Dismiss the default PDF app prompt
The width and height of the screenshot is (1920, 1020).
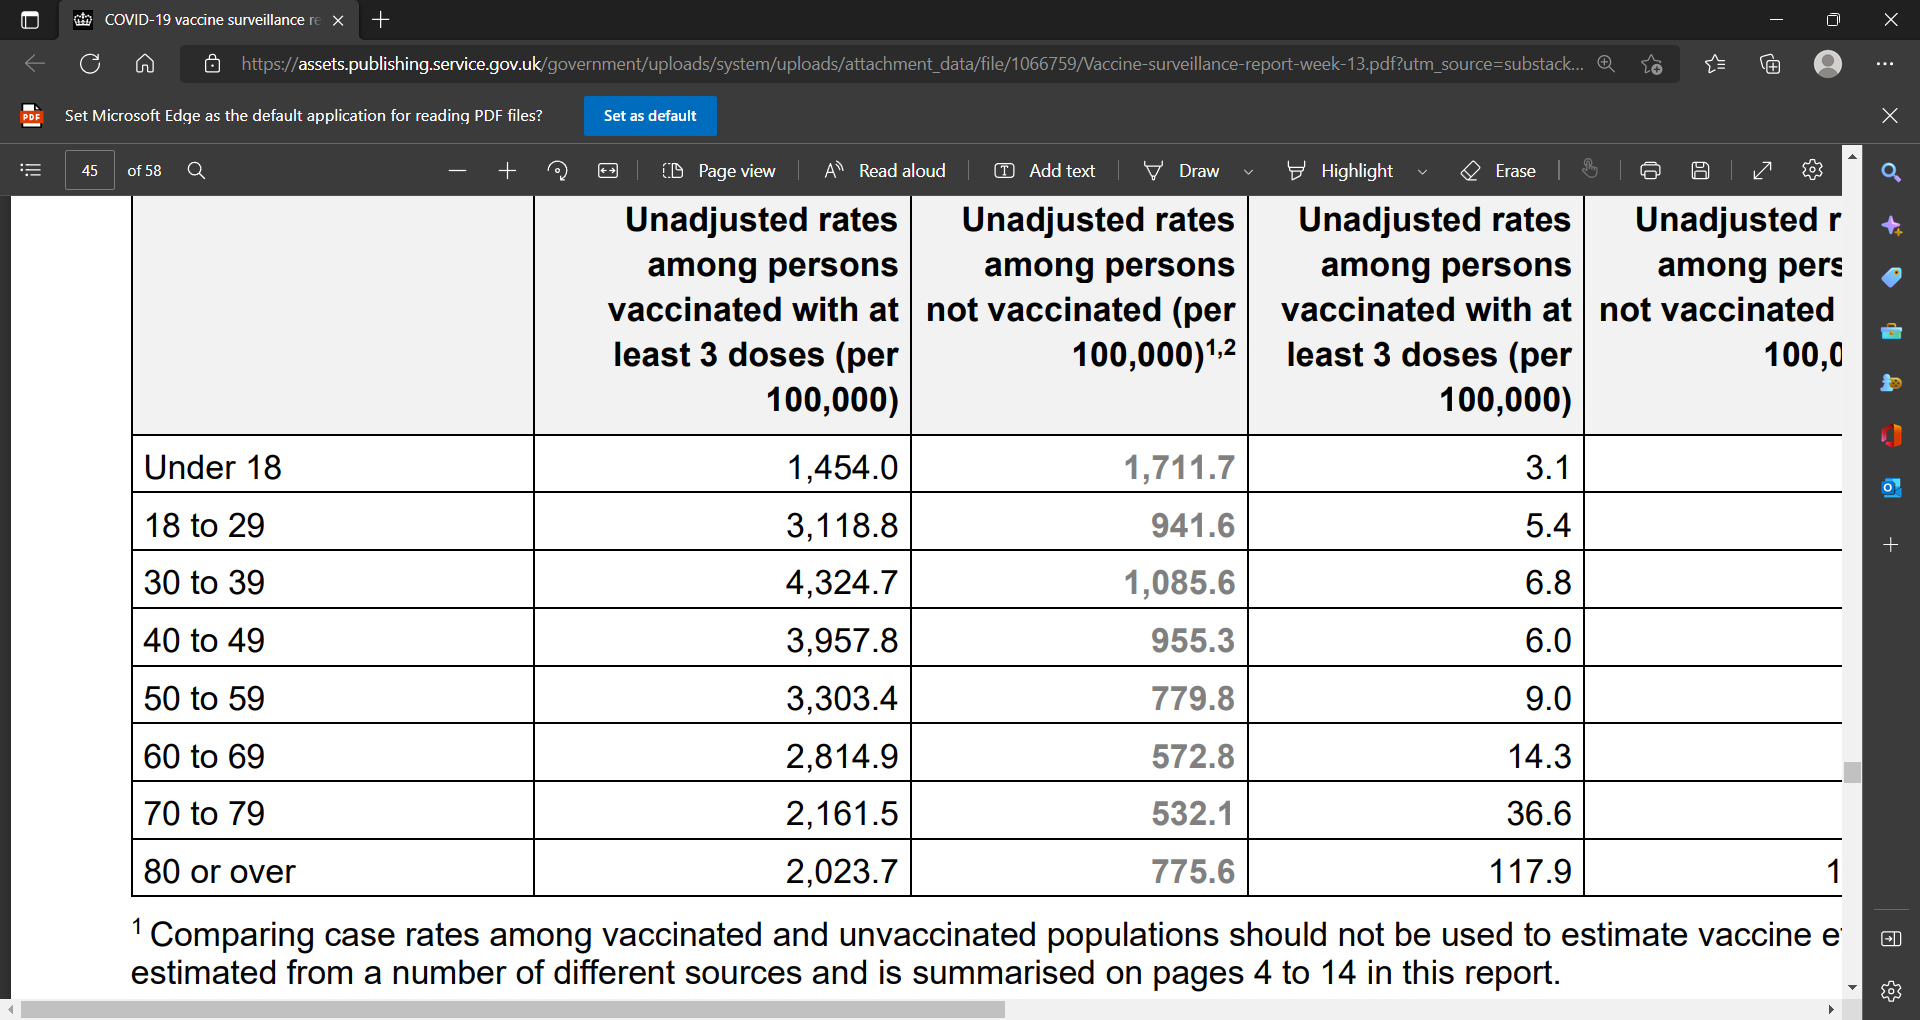coord(1890,116)
